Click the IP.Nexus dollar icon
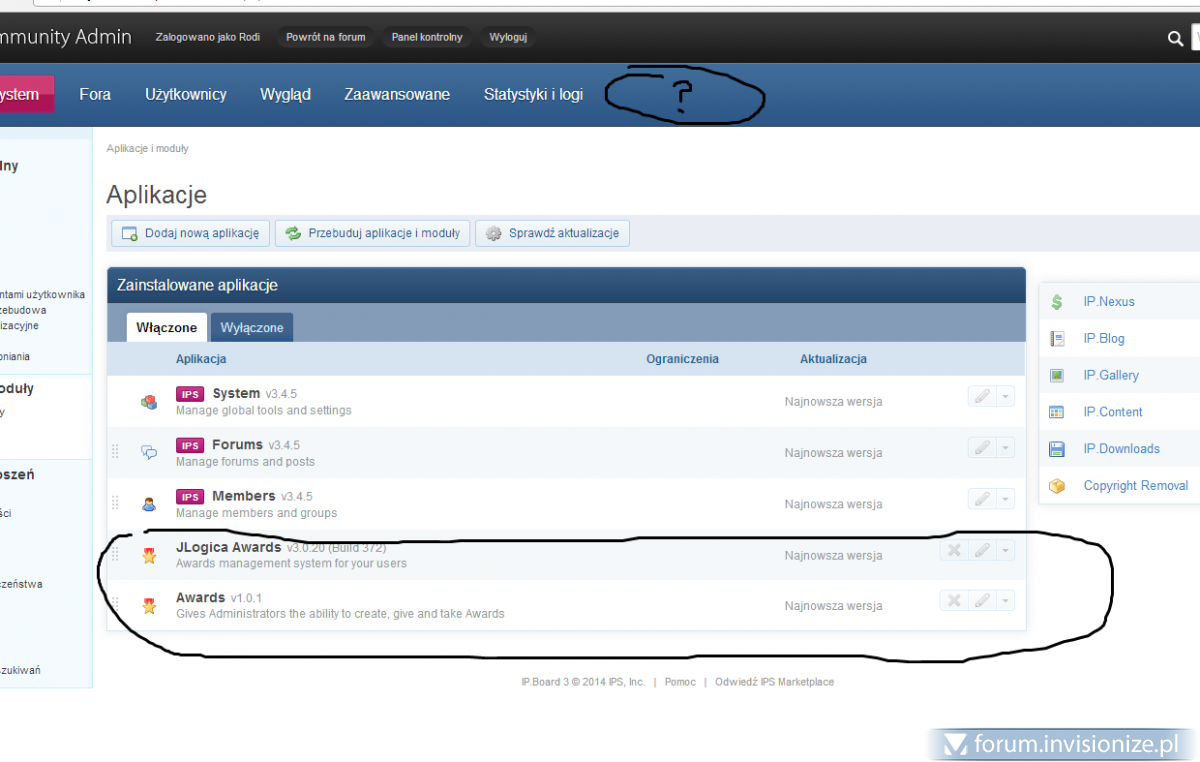The width and height of the screenshot is (1200, 762). click(x=1057, y=301)
